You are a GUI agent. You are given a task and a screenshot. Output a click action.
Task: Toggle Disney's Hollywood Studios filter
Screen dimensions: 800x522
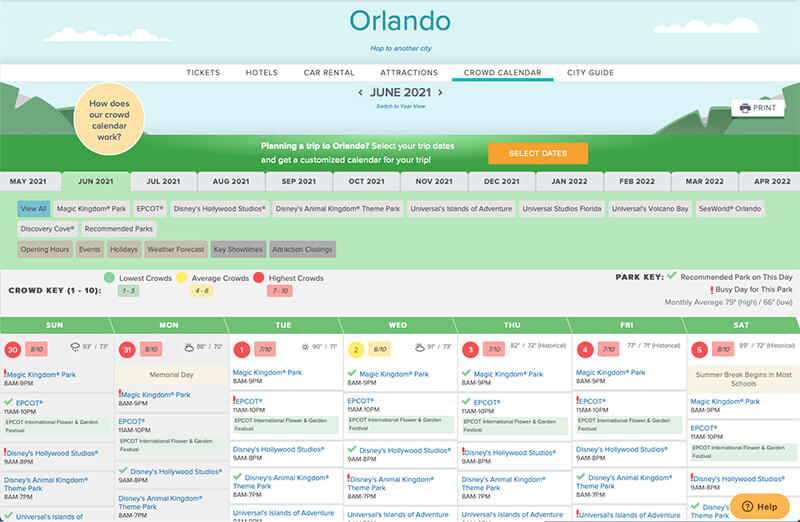coord(219,209)
